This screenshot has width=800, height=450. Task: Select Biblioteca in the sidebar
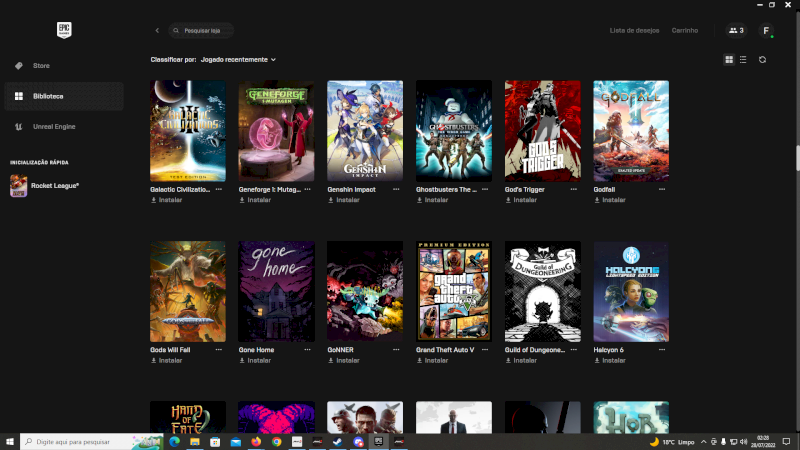[48, 96]
